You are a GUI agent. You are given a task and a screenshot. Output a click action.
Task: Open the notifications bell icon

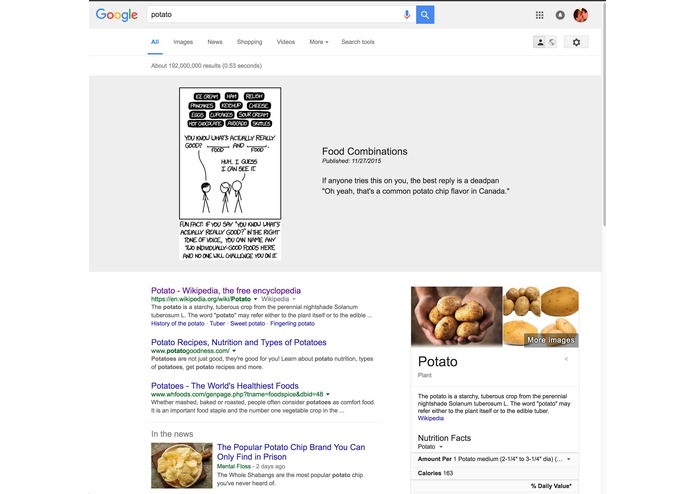tap(560, 15)
